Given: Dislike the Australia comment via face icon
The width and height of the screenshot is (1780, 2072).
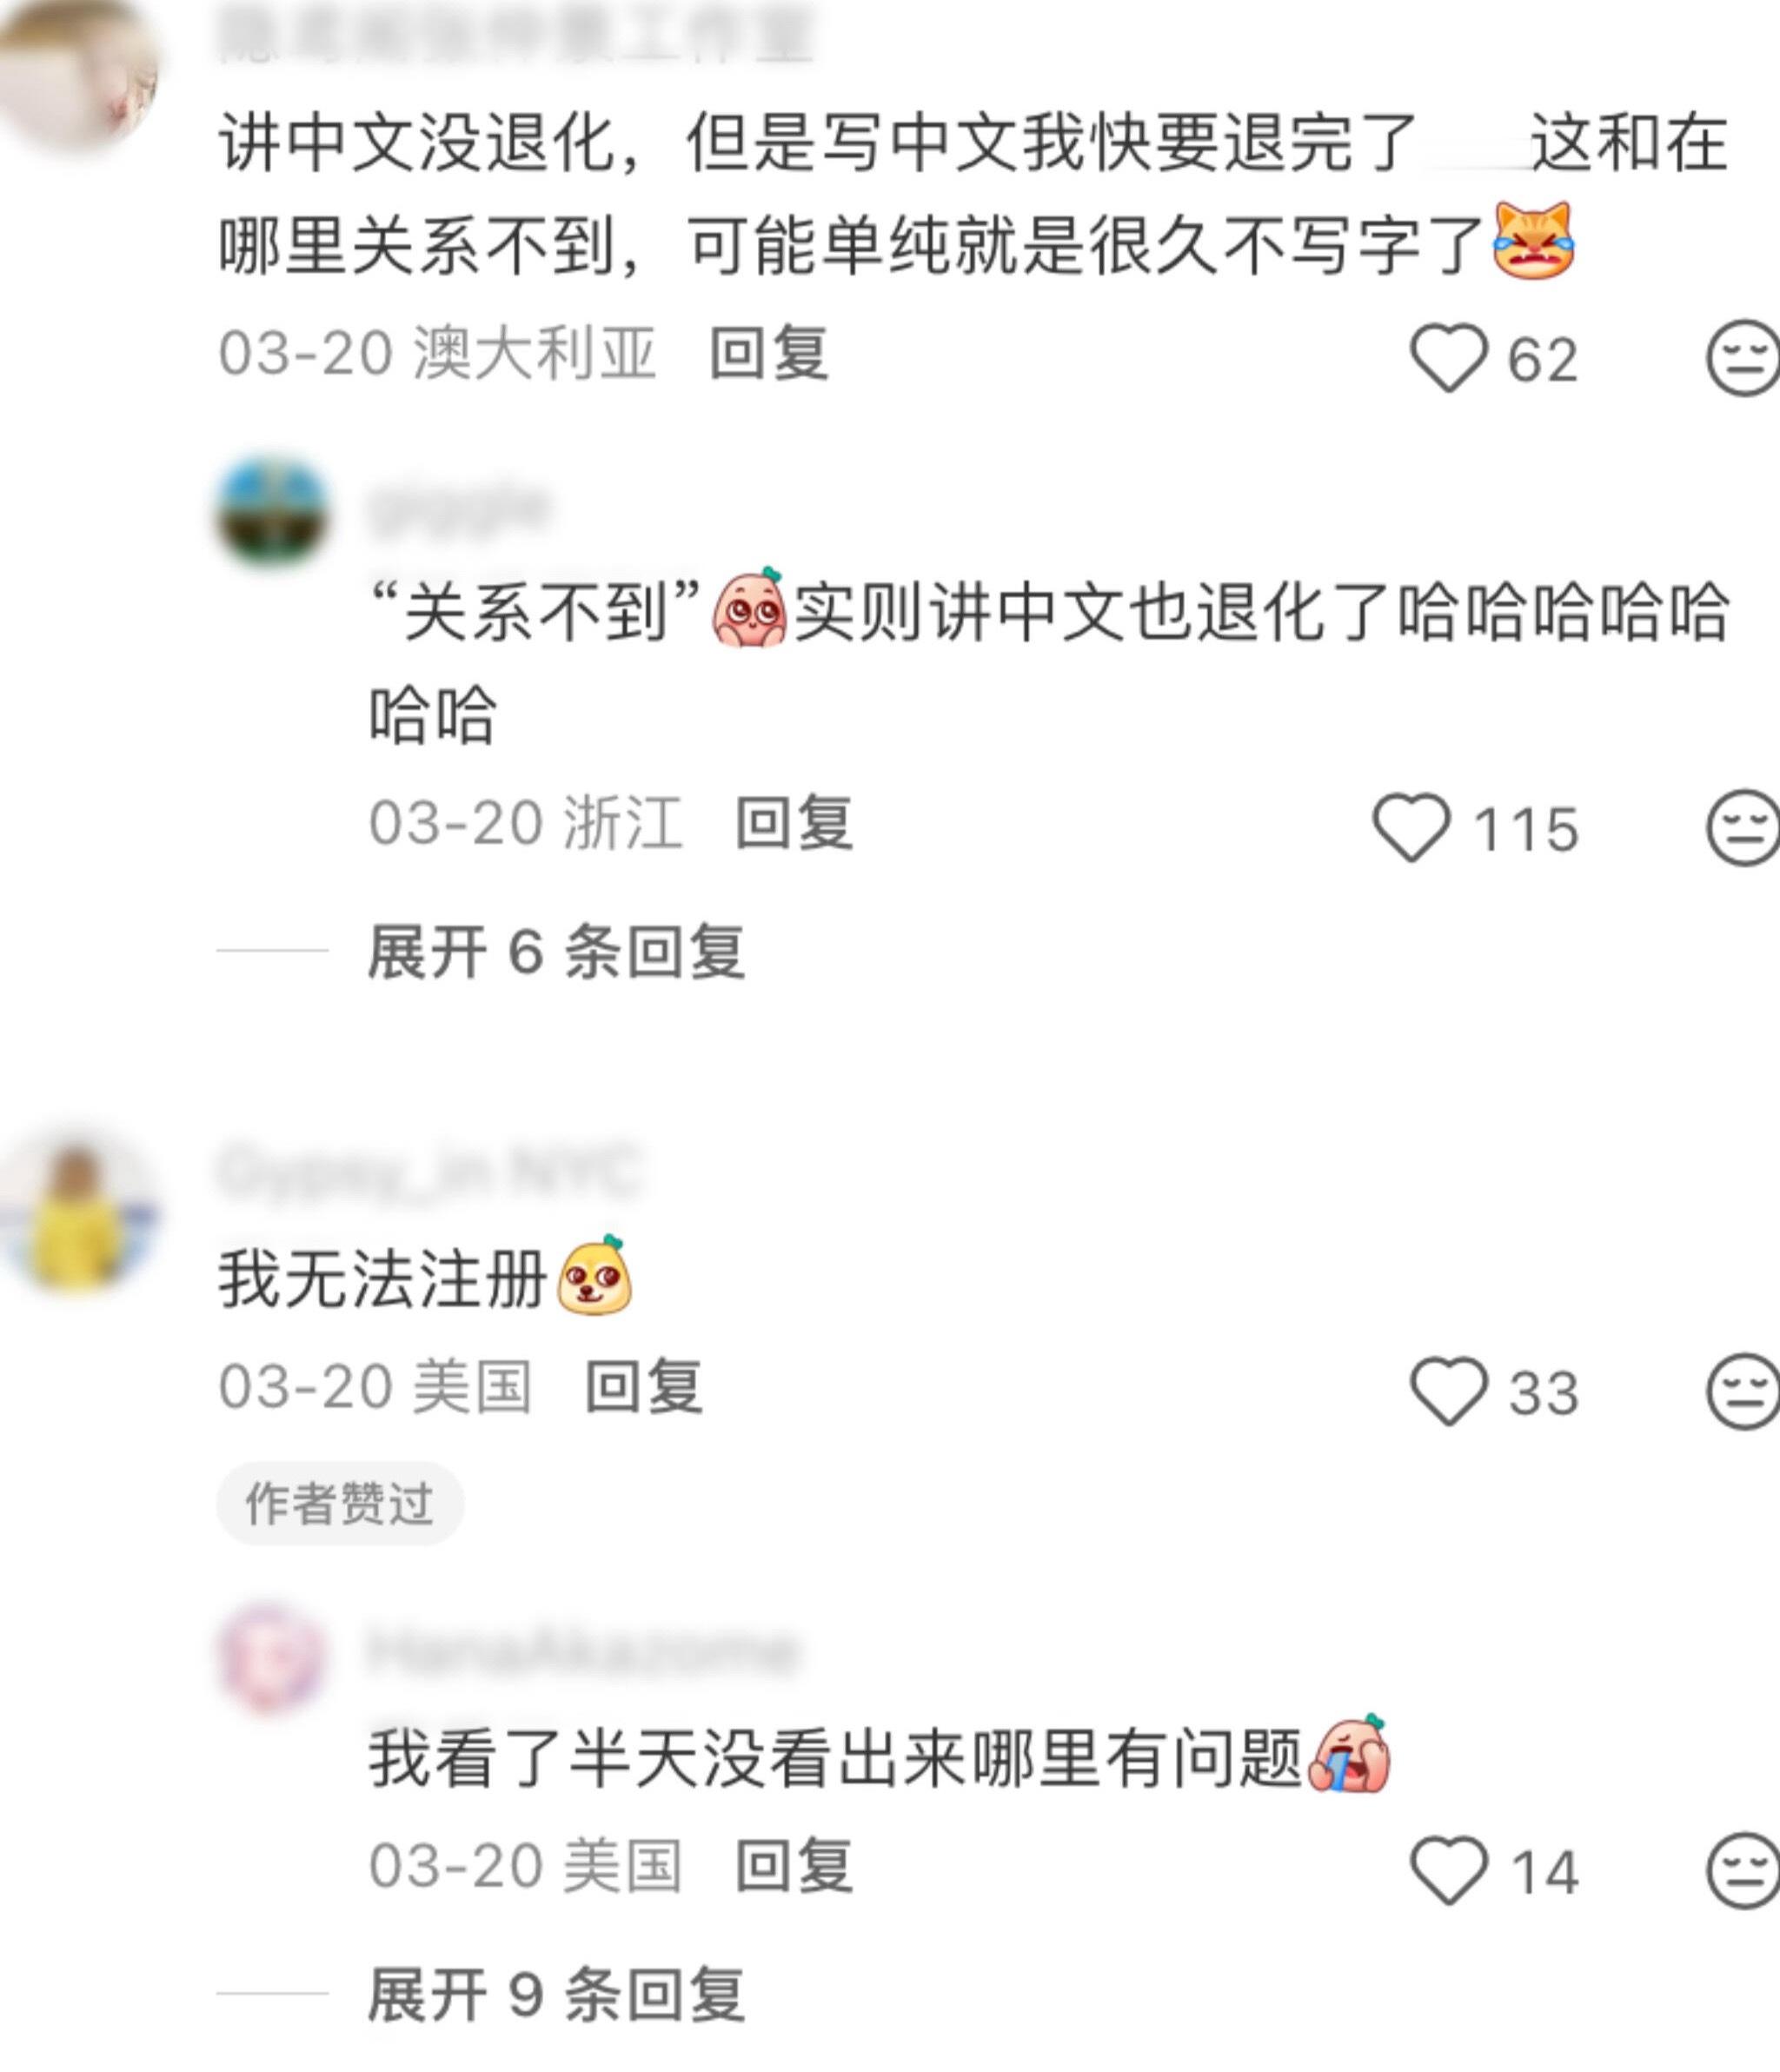Looking at the screenshot, I should click(1743, 358).
